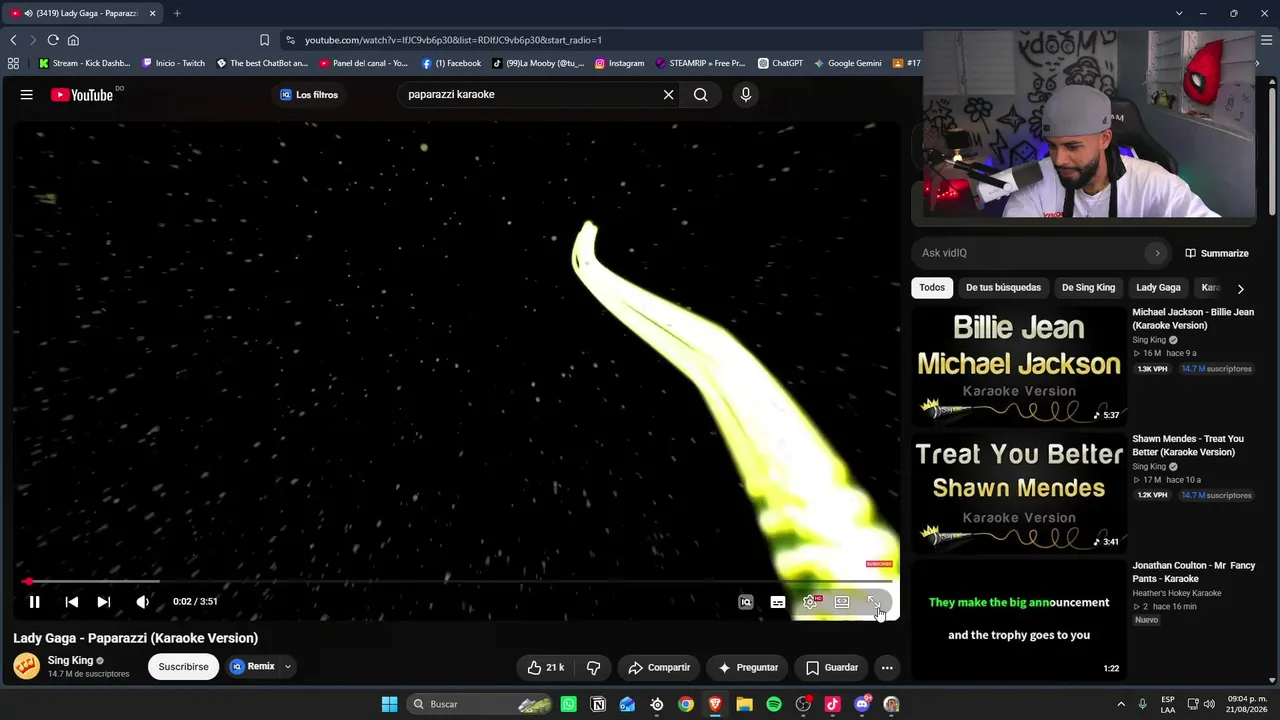The height and width of the screenshot is (720, 1280).
Task: Open Michael Jackson Billie Jean title link
Action: click(1193, 319)
